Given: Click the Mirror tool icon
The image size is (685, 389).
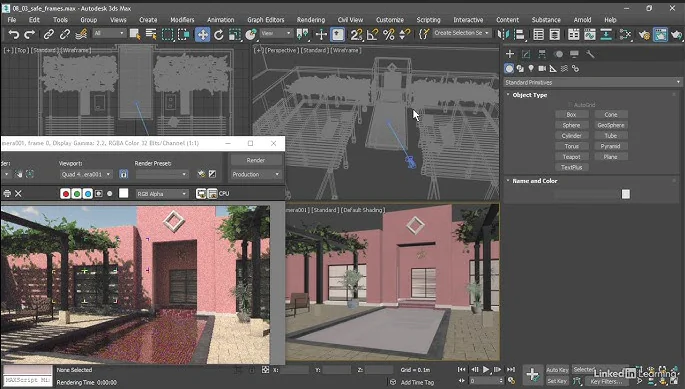Looking at the screenshot, I should pos(503,34).
